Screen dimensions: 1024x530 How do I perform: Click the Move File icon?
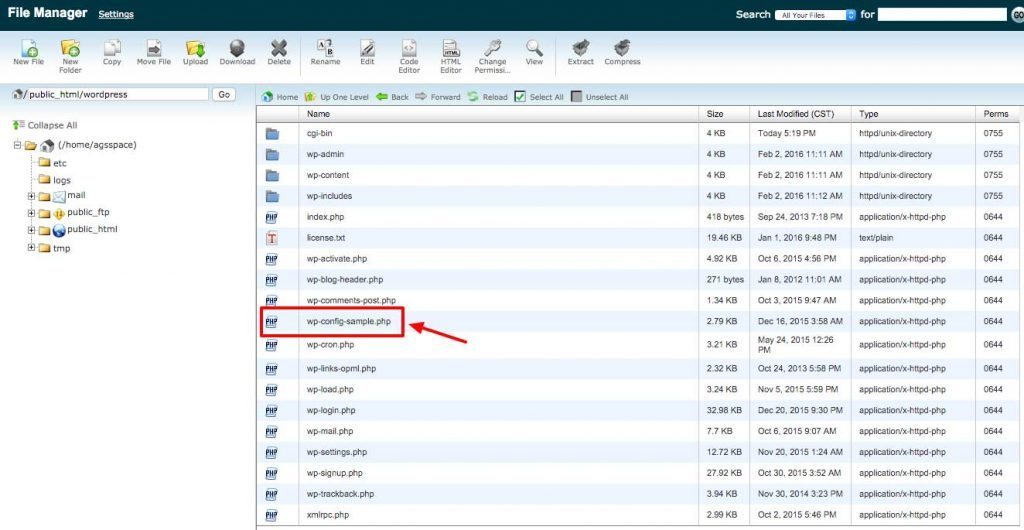153,52
